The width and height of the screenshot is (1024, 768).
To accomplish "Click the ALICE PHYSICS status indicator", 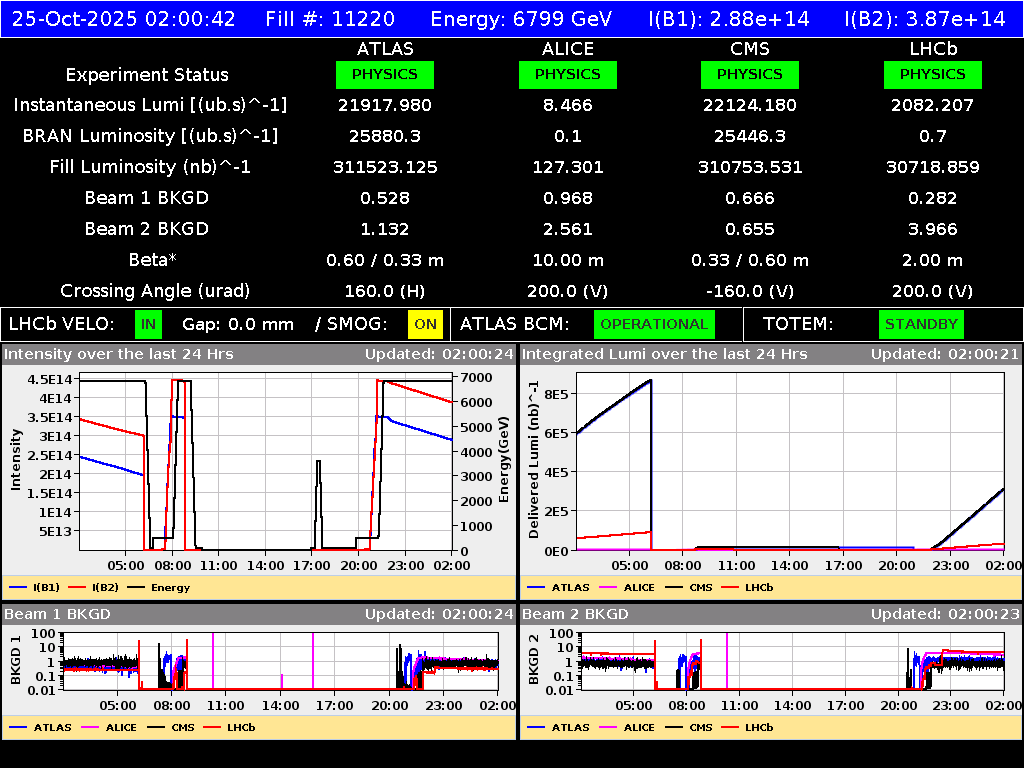I will point(567,74).
